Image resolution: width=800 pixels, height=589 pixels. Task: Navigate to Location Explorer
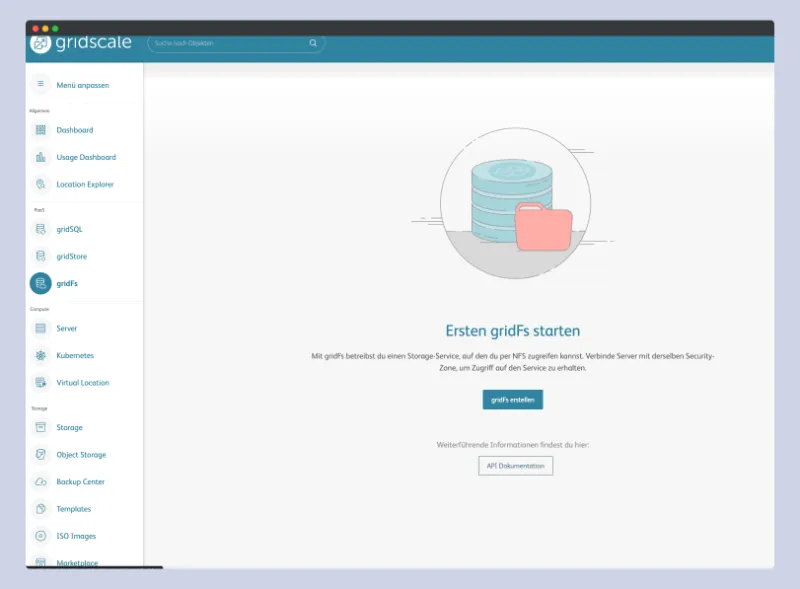point(85,184)
